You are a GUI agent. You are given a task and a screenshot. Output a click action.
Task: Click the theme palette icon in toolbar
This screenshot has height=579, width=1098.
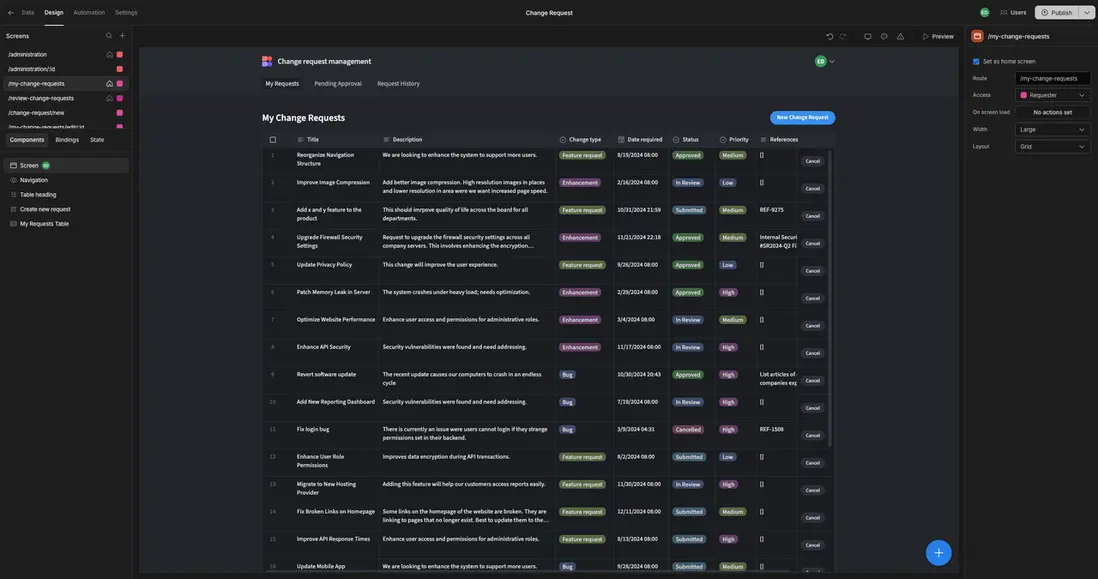pyautogui.click(x=884, y=36)
